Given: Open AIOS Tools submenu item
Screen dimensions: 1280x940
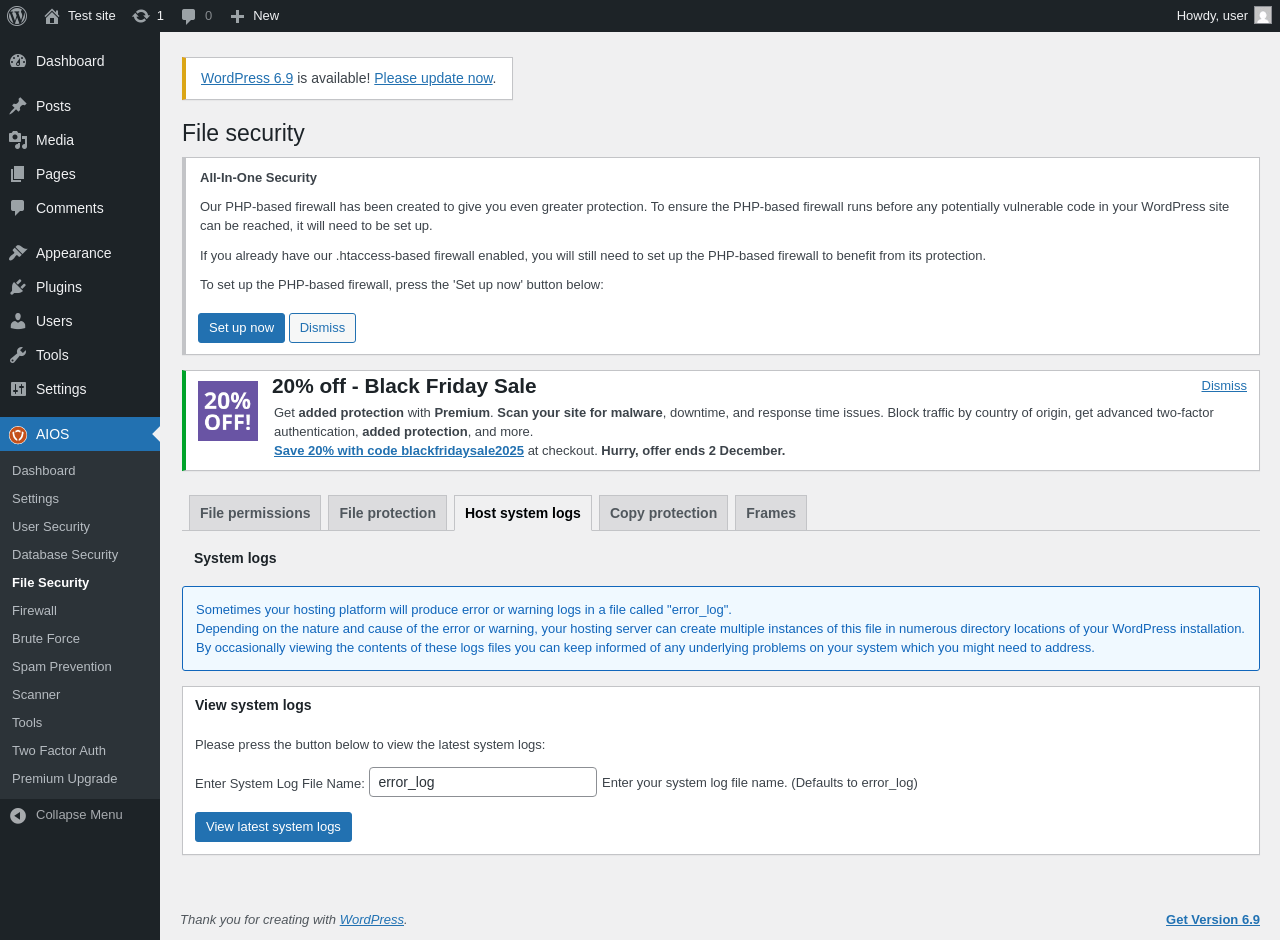Looking at the screenshot, I should pos(27,722).
